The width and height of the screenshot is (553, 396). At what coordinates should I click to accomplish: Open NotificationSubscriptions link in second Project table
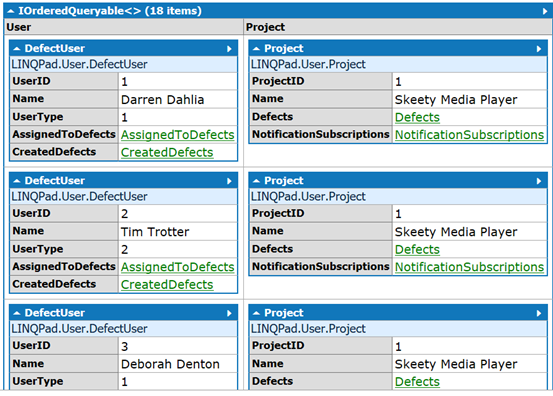(469, 267)
